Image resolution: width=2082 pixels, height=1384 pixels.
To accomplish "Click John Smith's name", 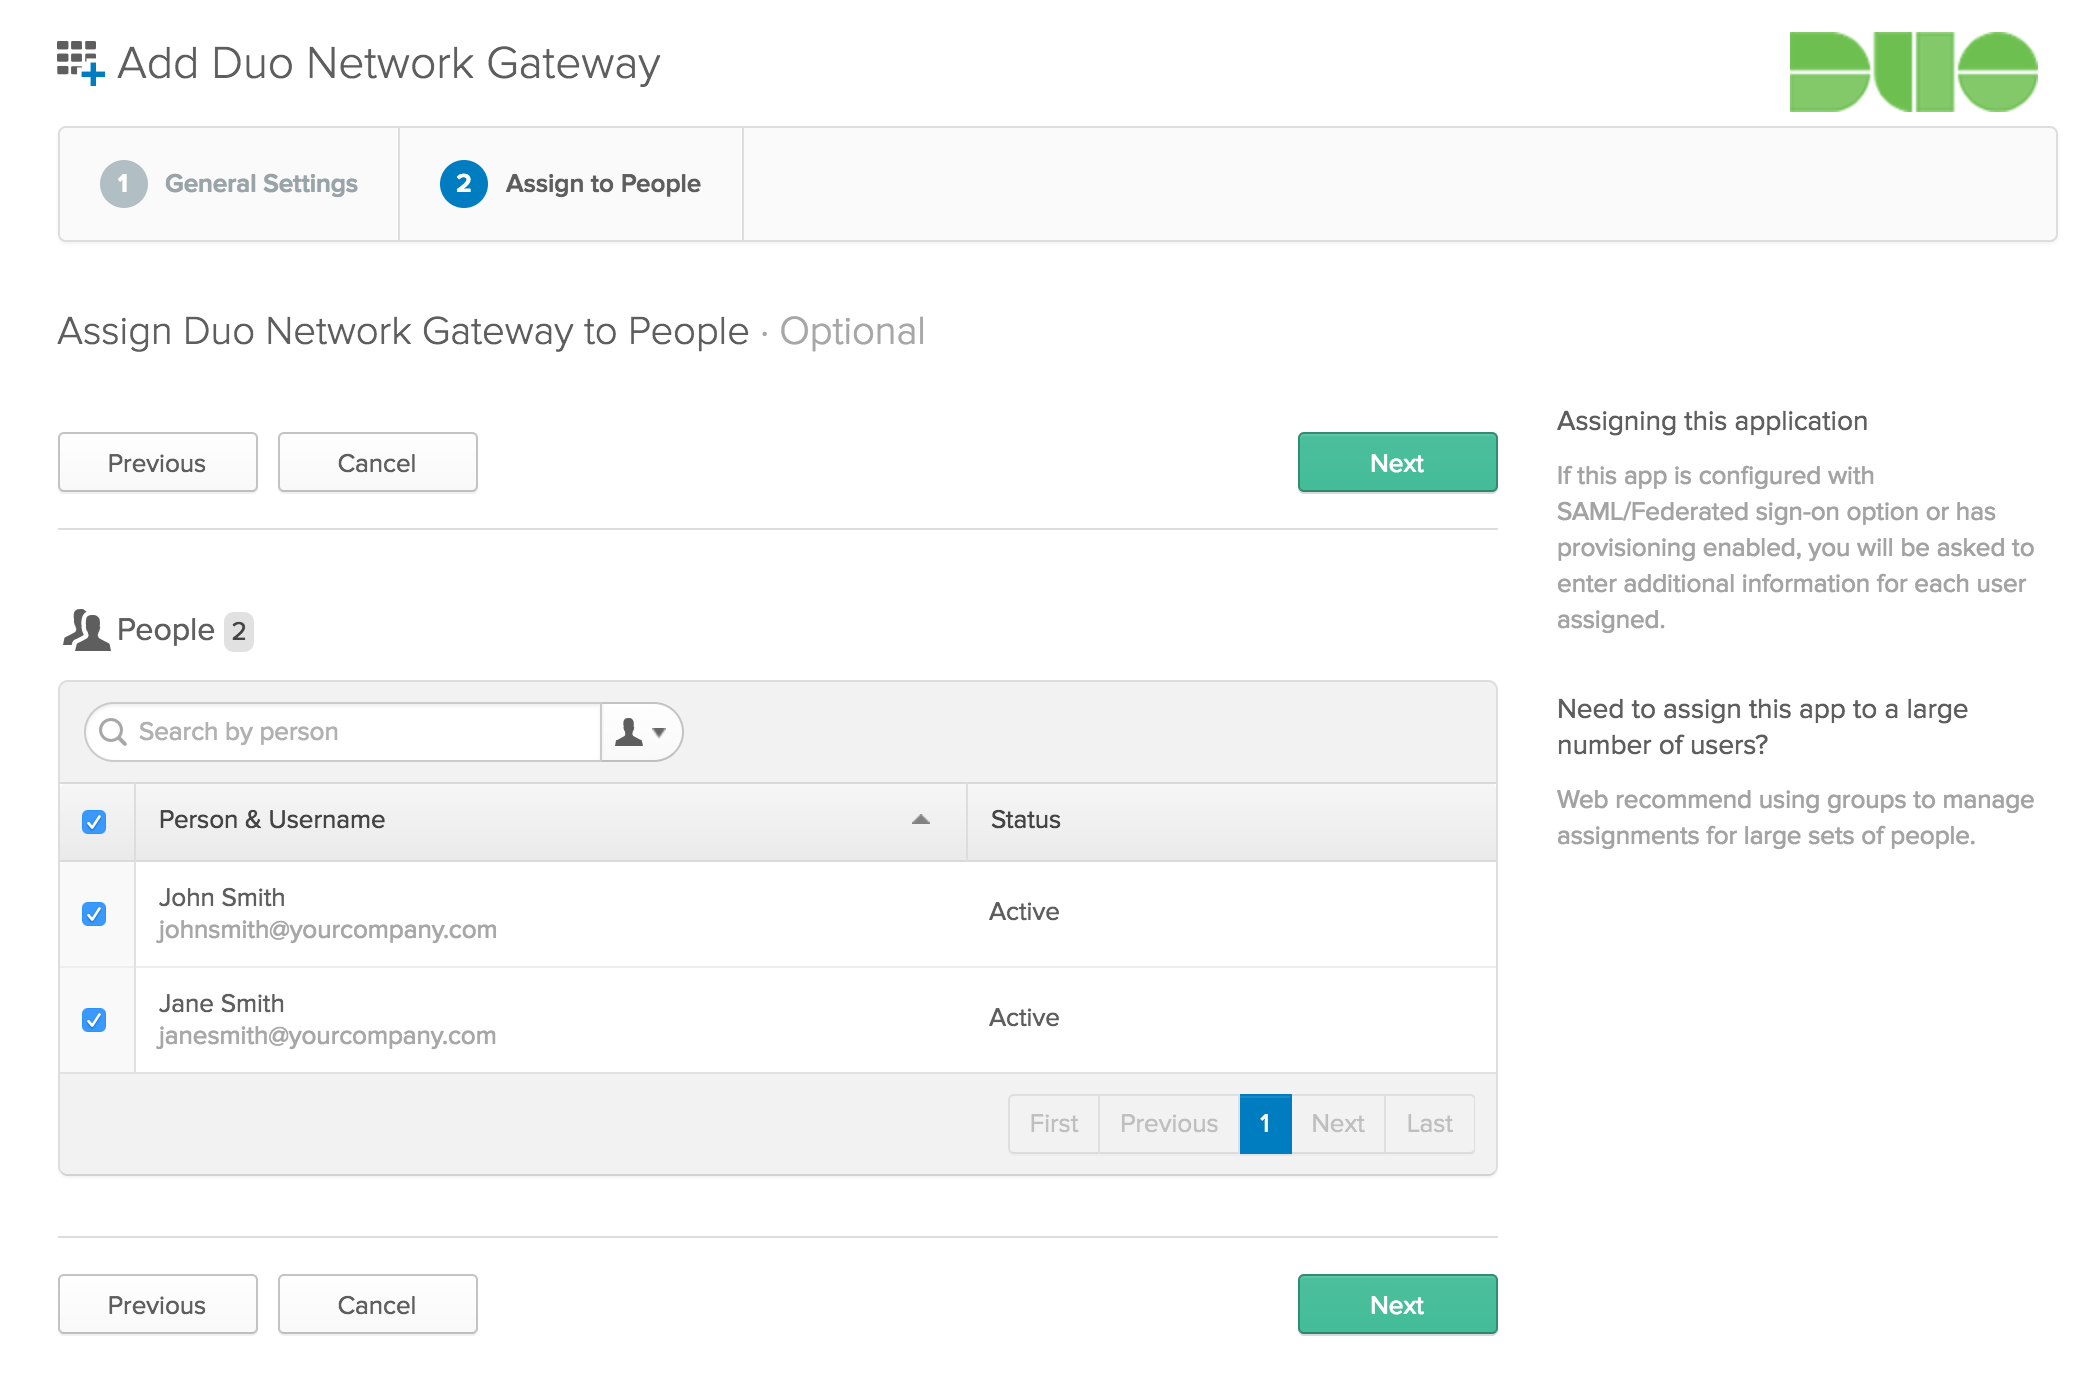I will click(x=222, y=898).
